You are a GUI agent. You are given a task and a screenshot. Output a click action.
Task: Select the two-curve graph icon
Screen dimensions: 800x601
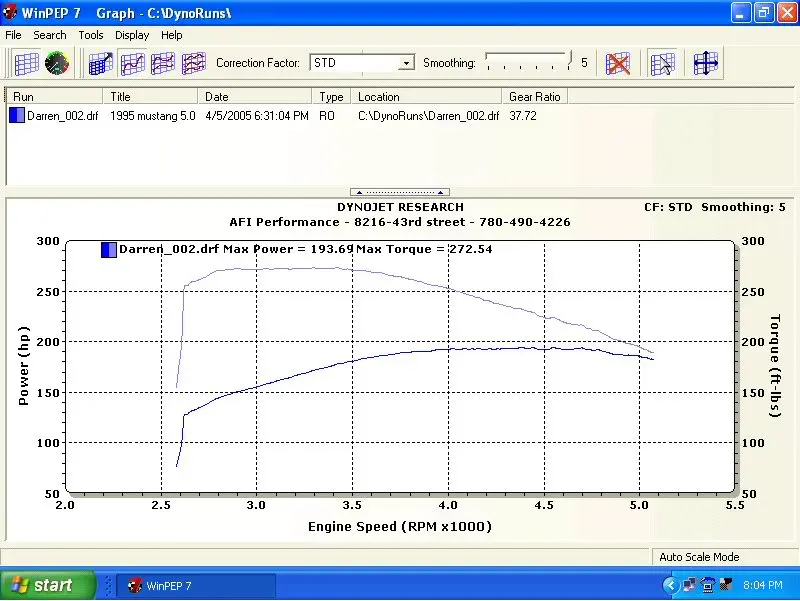click(163, 64)
